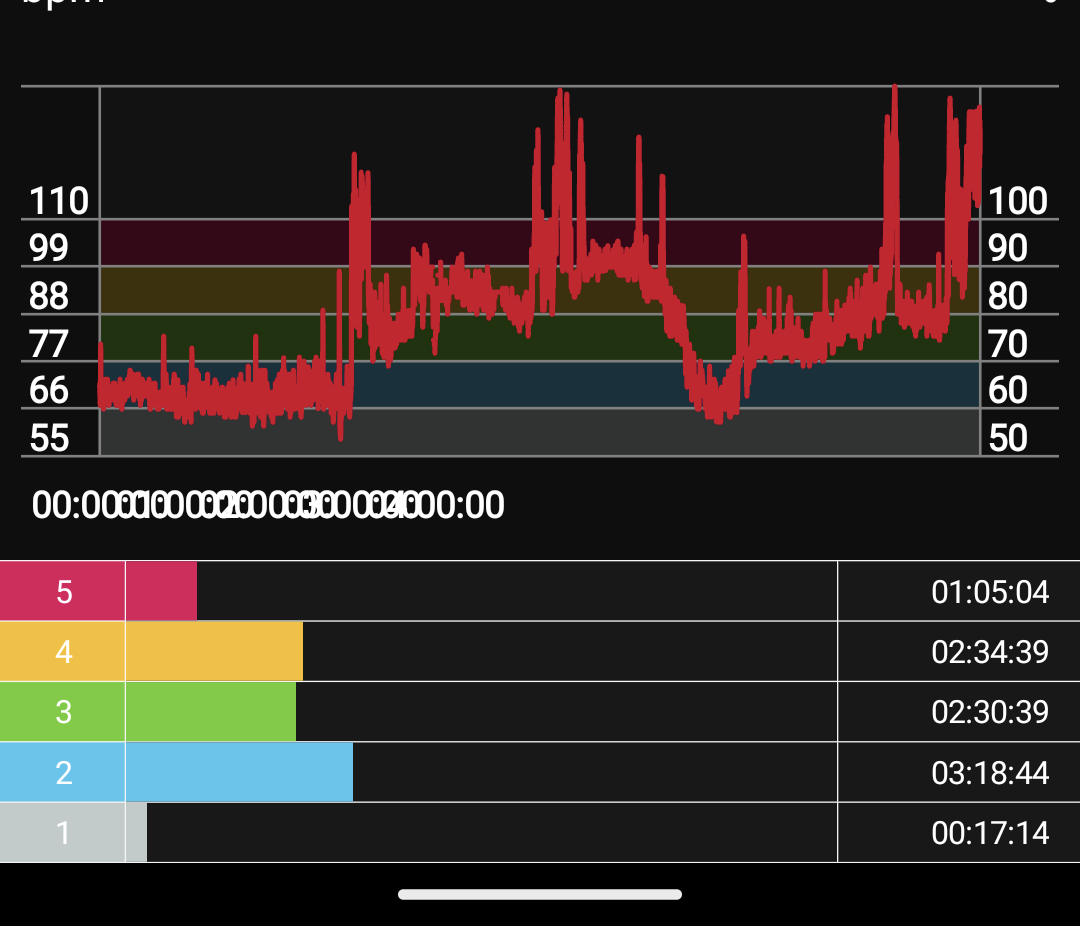Tap the zone 1 gray label cell
Image resolution: width=1080 pixels, height=926 pixels.
click(62, 832)
